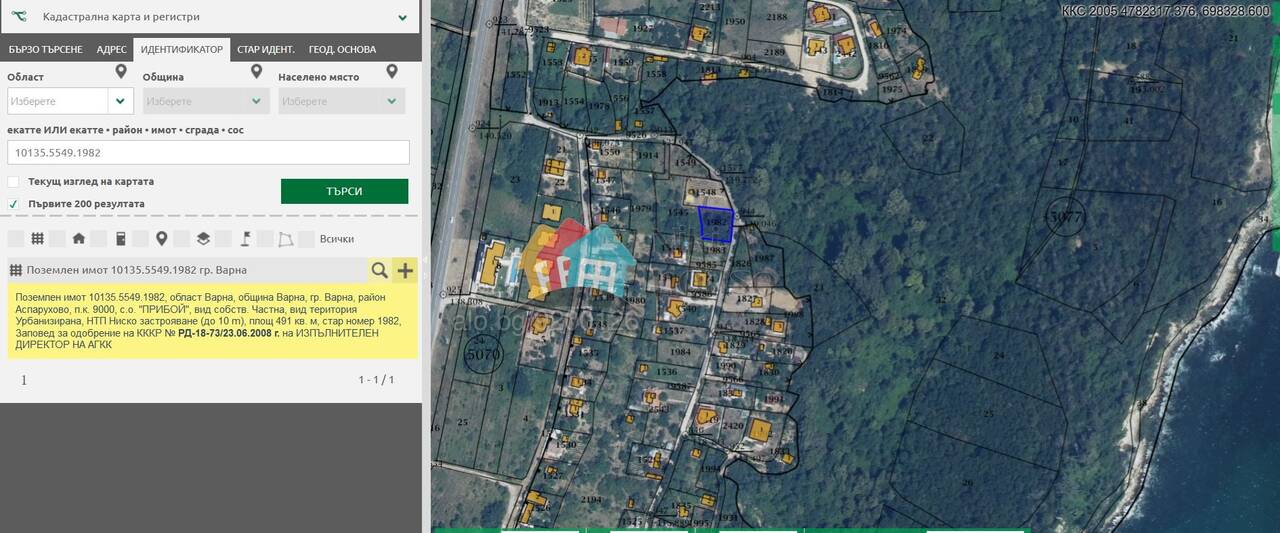Add result using the plus icon
This screenshot has height=533, width=1280.
click(405, 270)
